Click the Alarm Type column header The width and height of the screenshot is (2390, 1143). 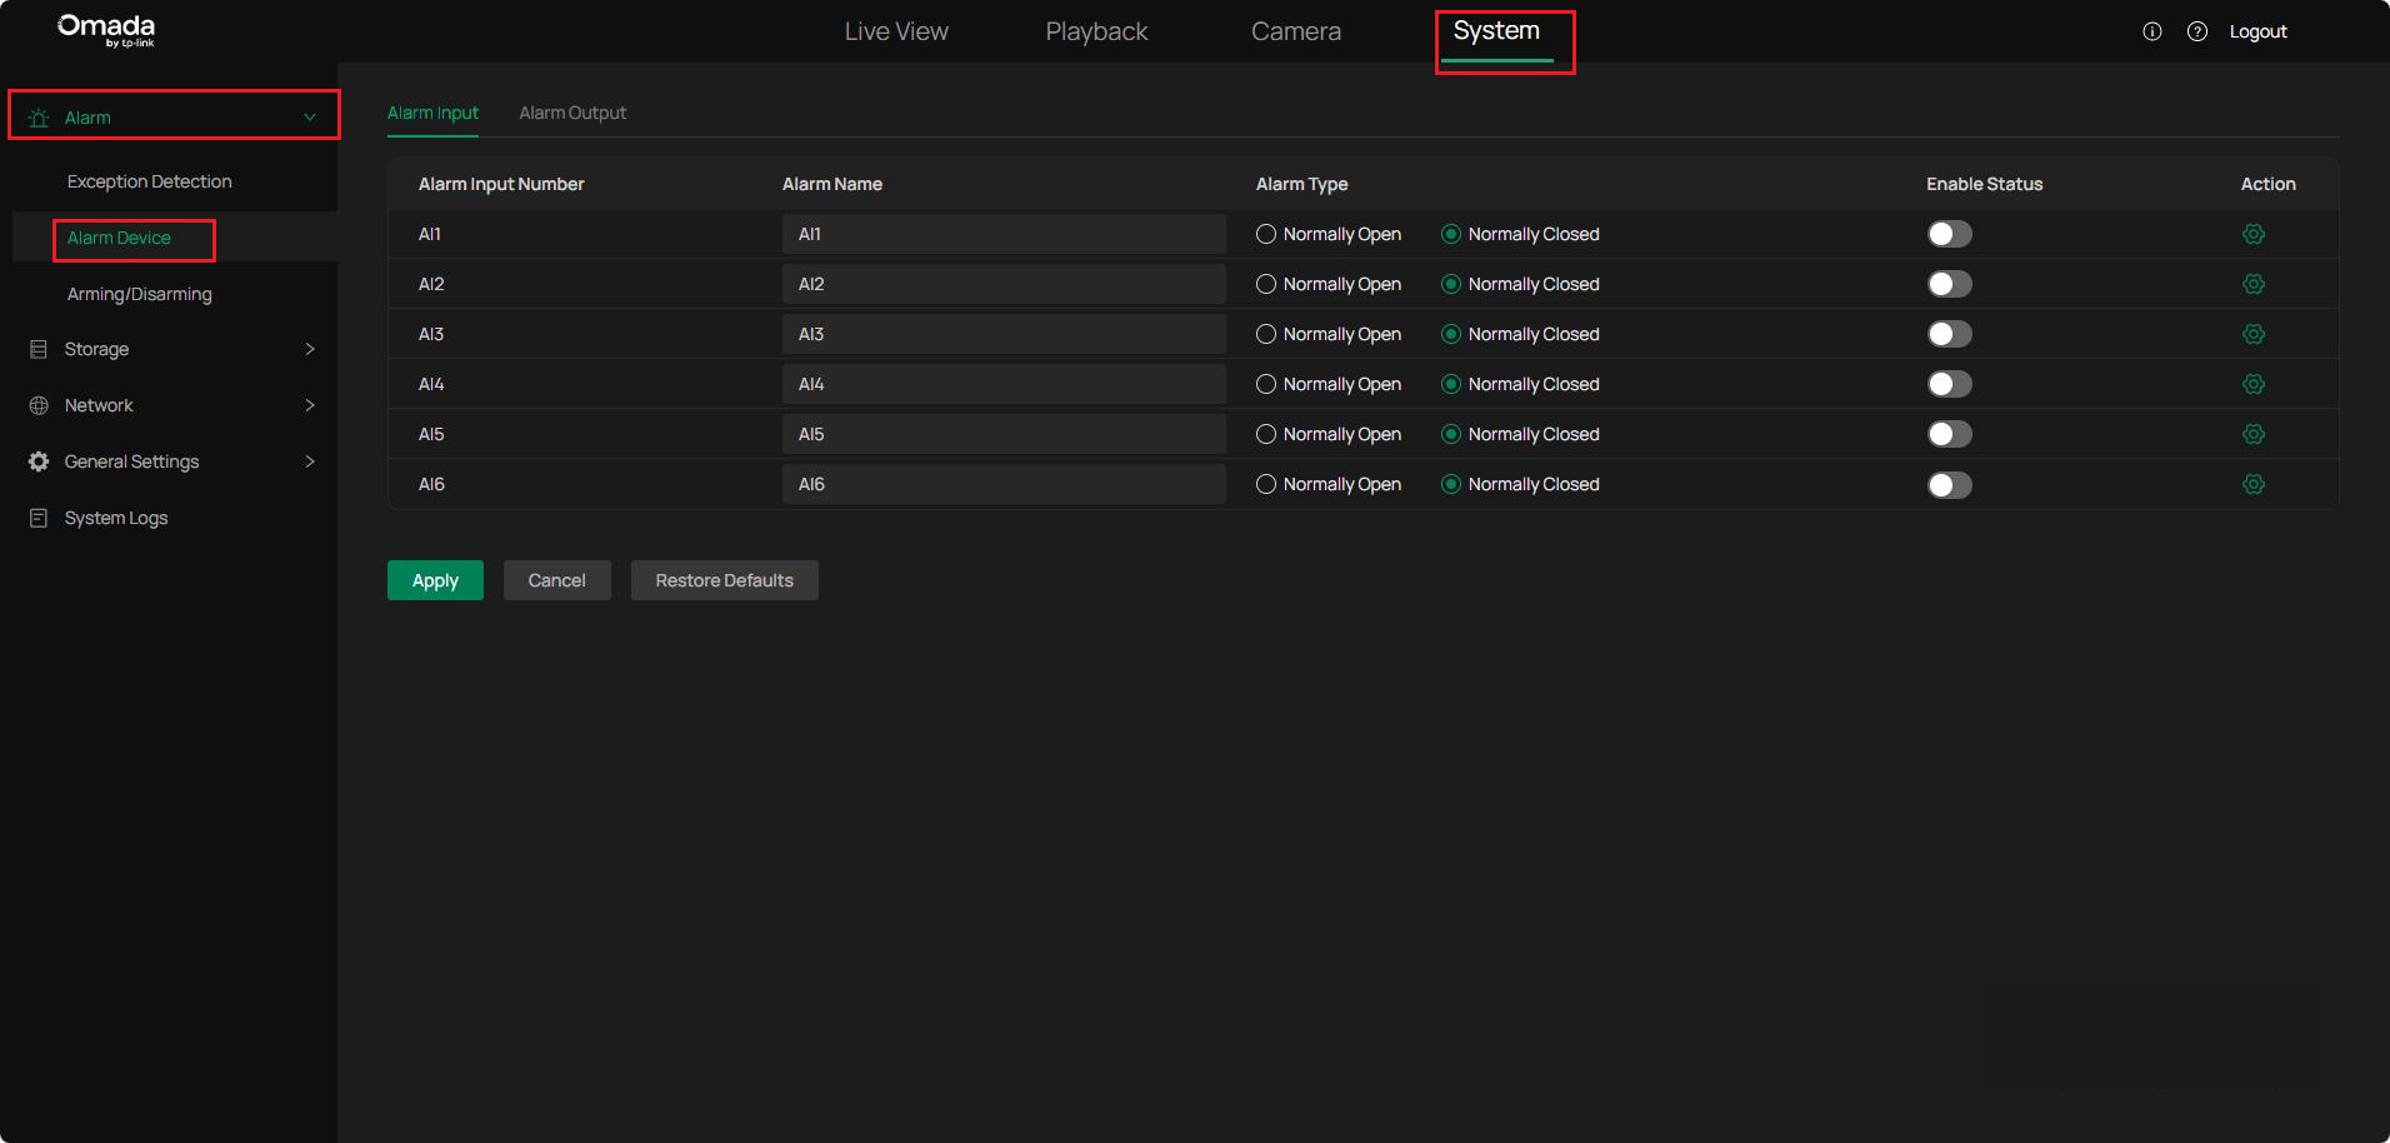(x=1301, y=184)
